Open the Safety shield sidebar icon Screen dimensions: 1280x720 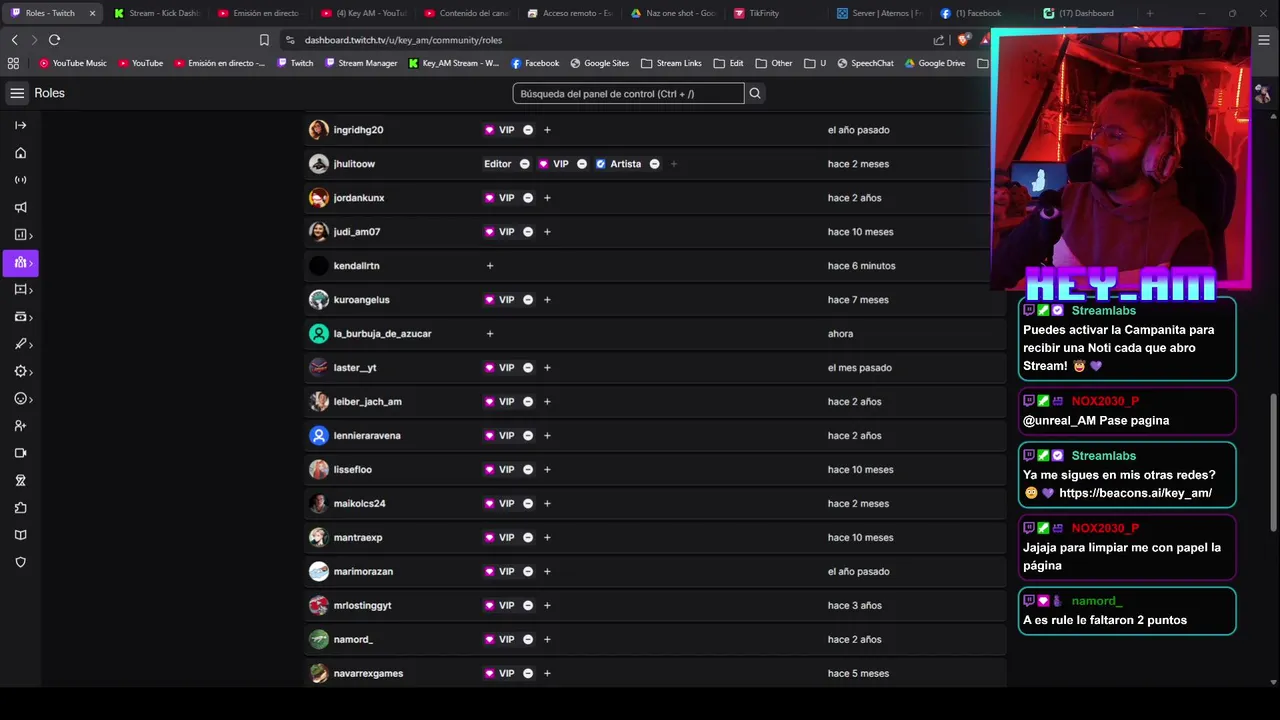20,562
